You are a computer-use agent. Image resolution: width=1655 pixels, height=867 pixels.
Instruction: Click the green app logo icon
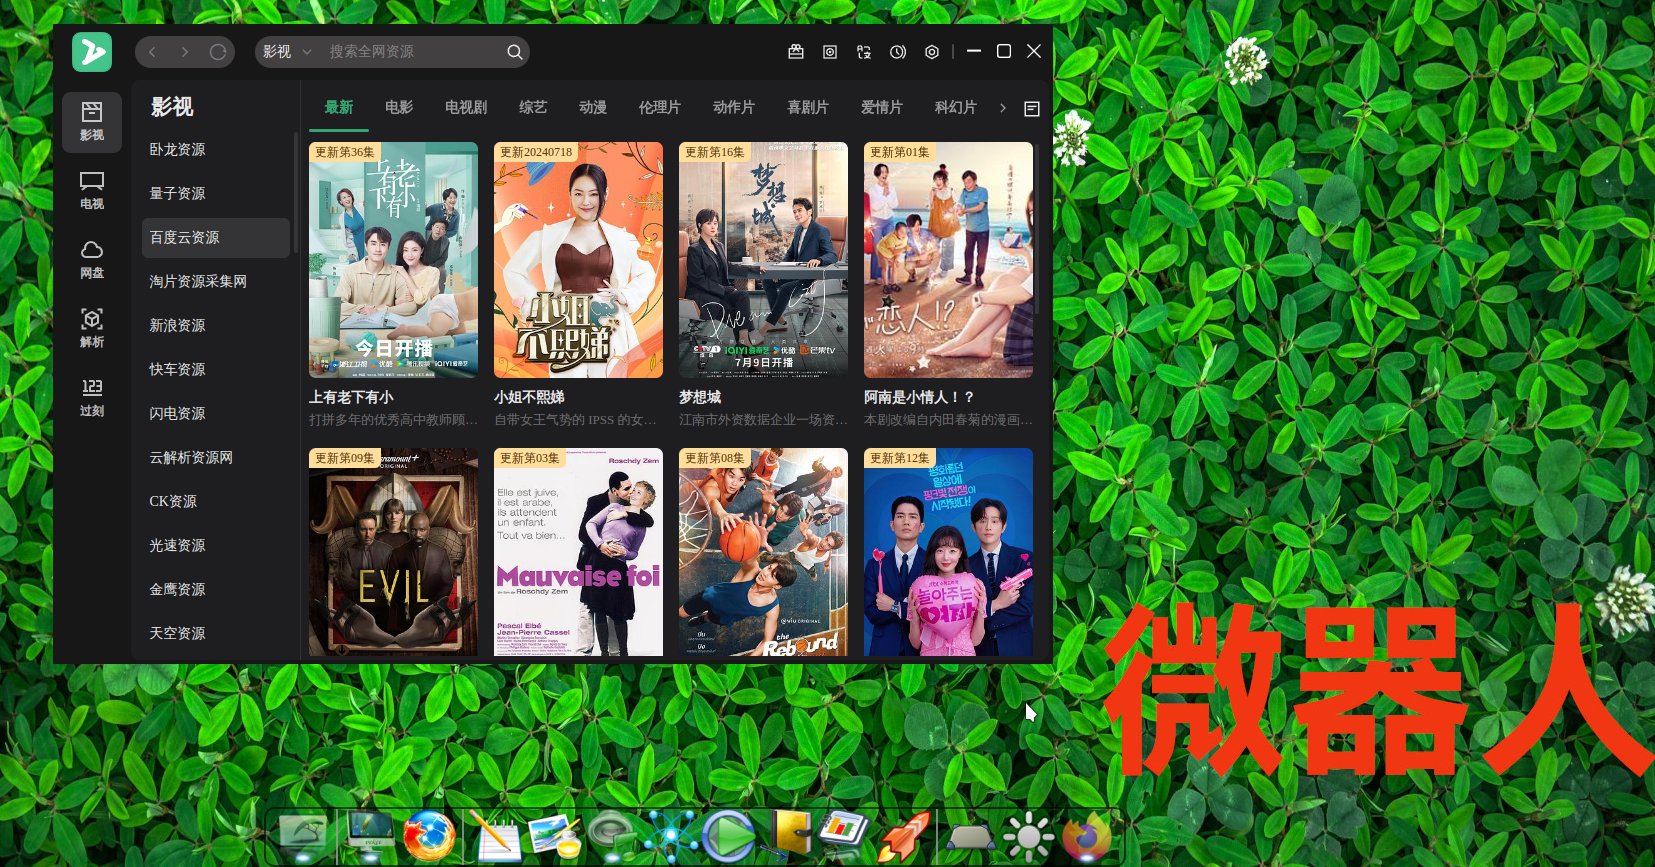(x=92, y=52)
